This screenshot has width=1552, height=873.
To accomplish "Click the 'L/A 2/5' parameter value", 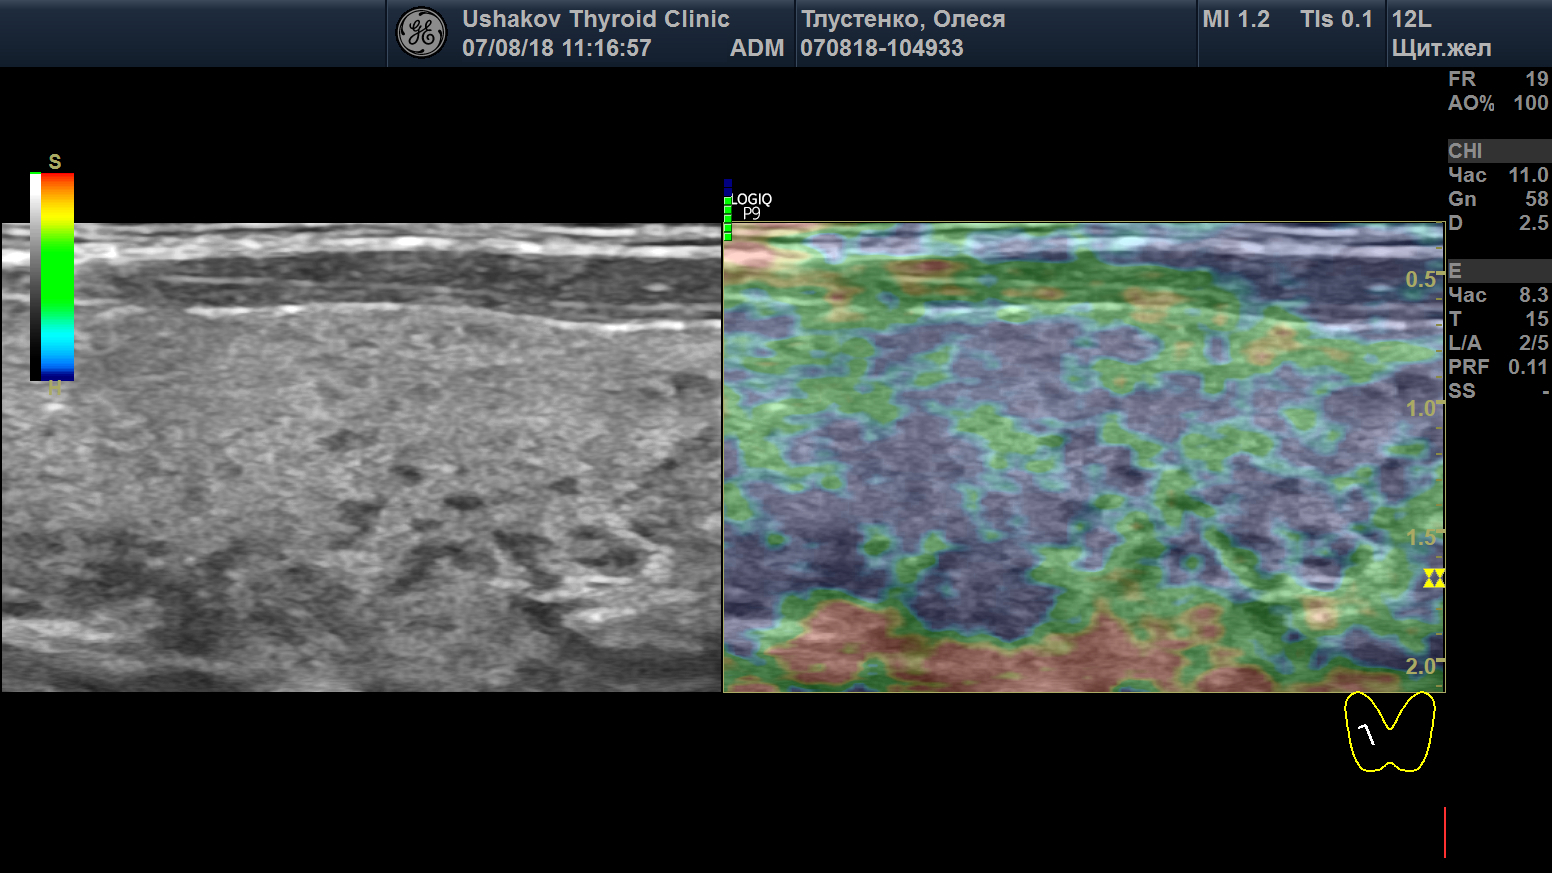I will [1498, 343].
